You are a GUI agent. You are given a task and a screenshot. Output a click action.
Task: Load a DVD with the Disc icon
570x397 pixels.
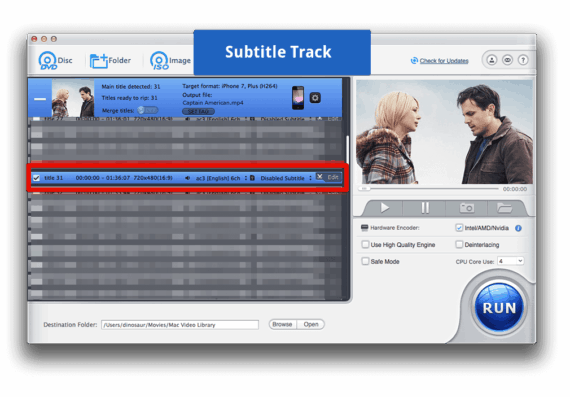(48, 60)
